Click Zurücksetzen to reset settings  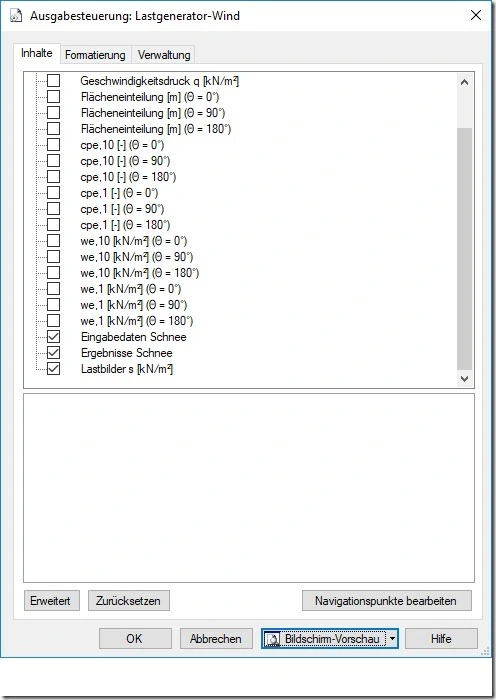pos(129,601)
